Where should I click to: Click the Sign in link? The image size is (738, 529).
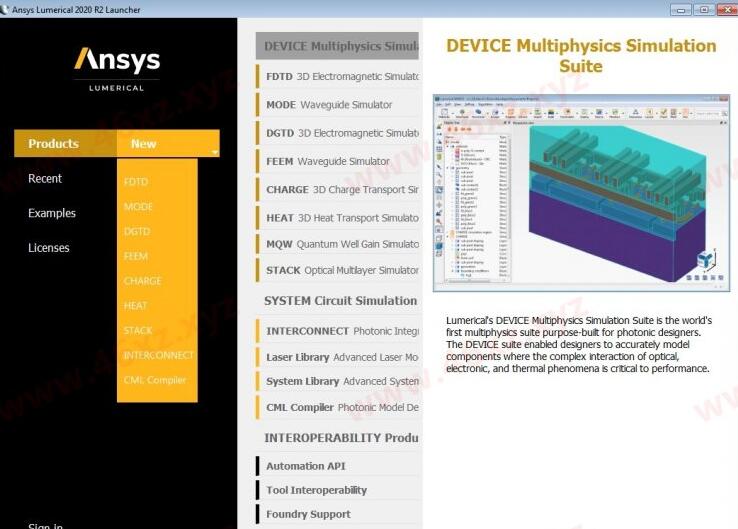tap(45, 525)
